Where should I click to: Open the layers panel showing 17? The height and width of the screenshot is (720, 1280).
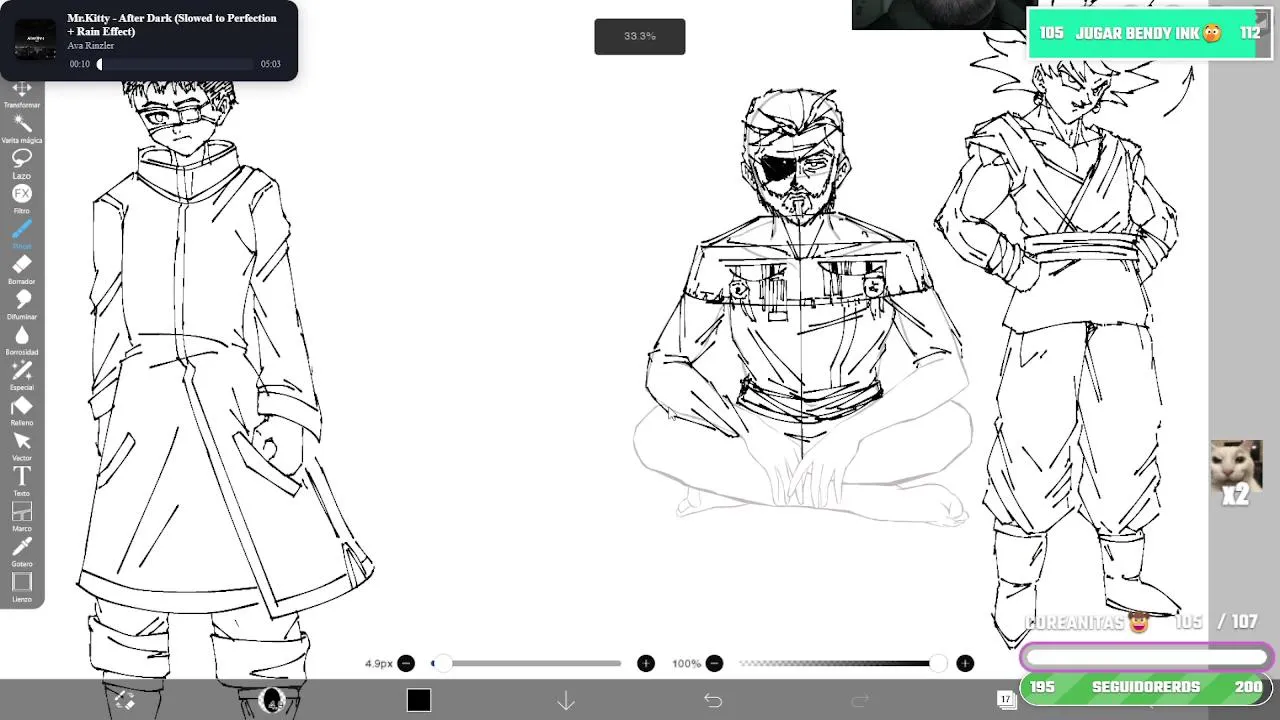(1006, 699)
